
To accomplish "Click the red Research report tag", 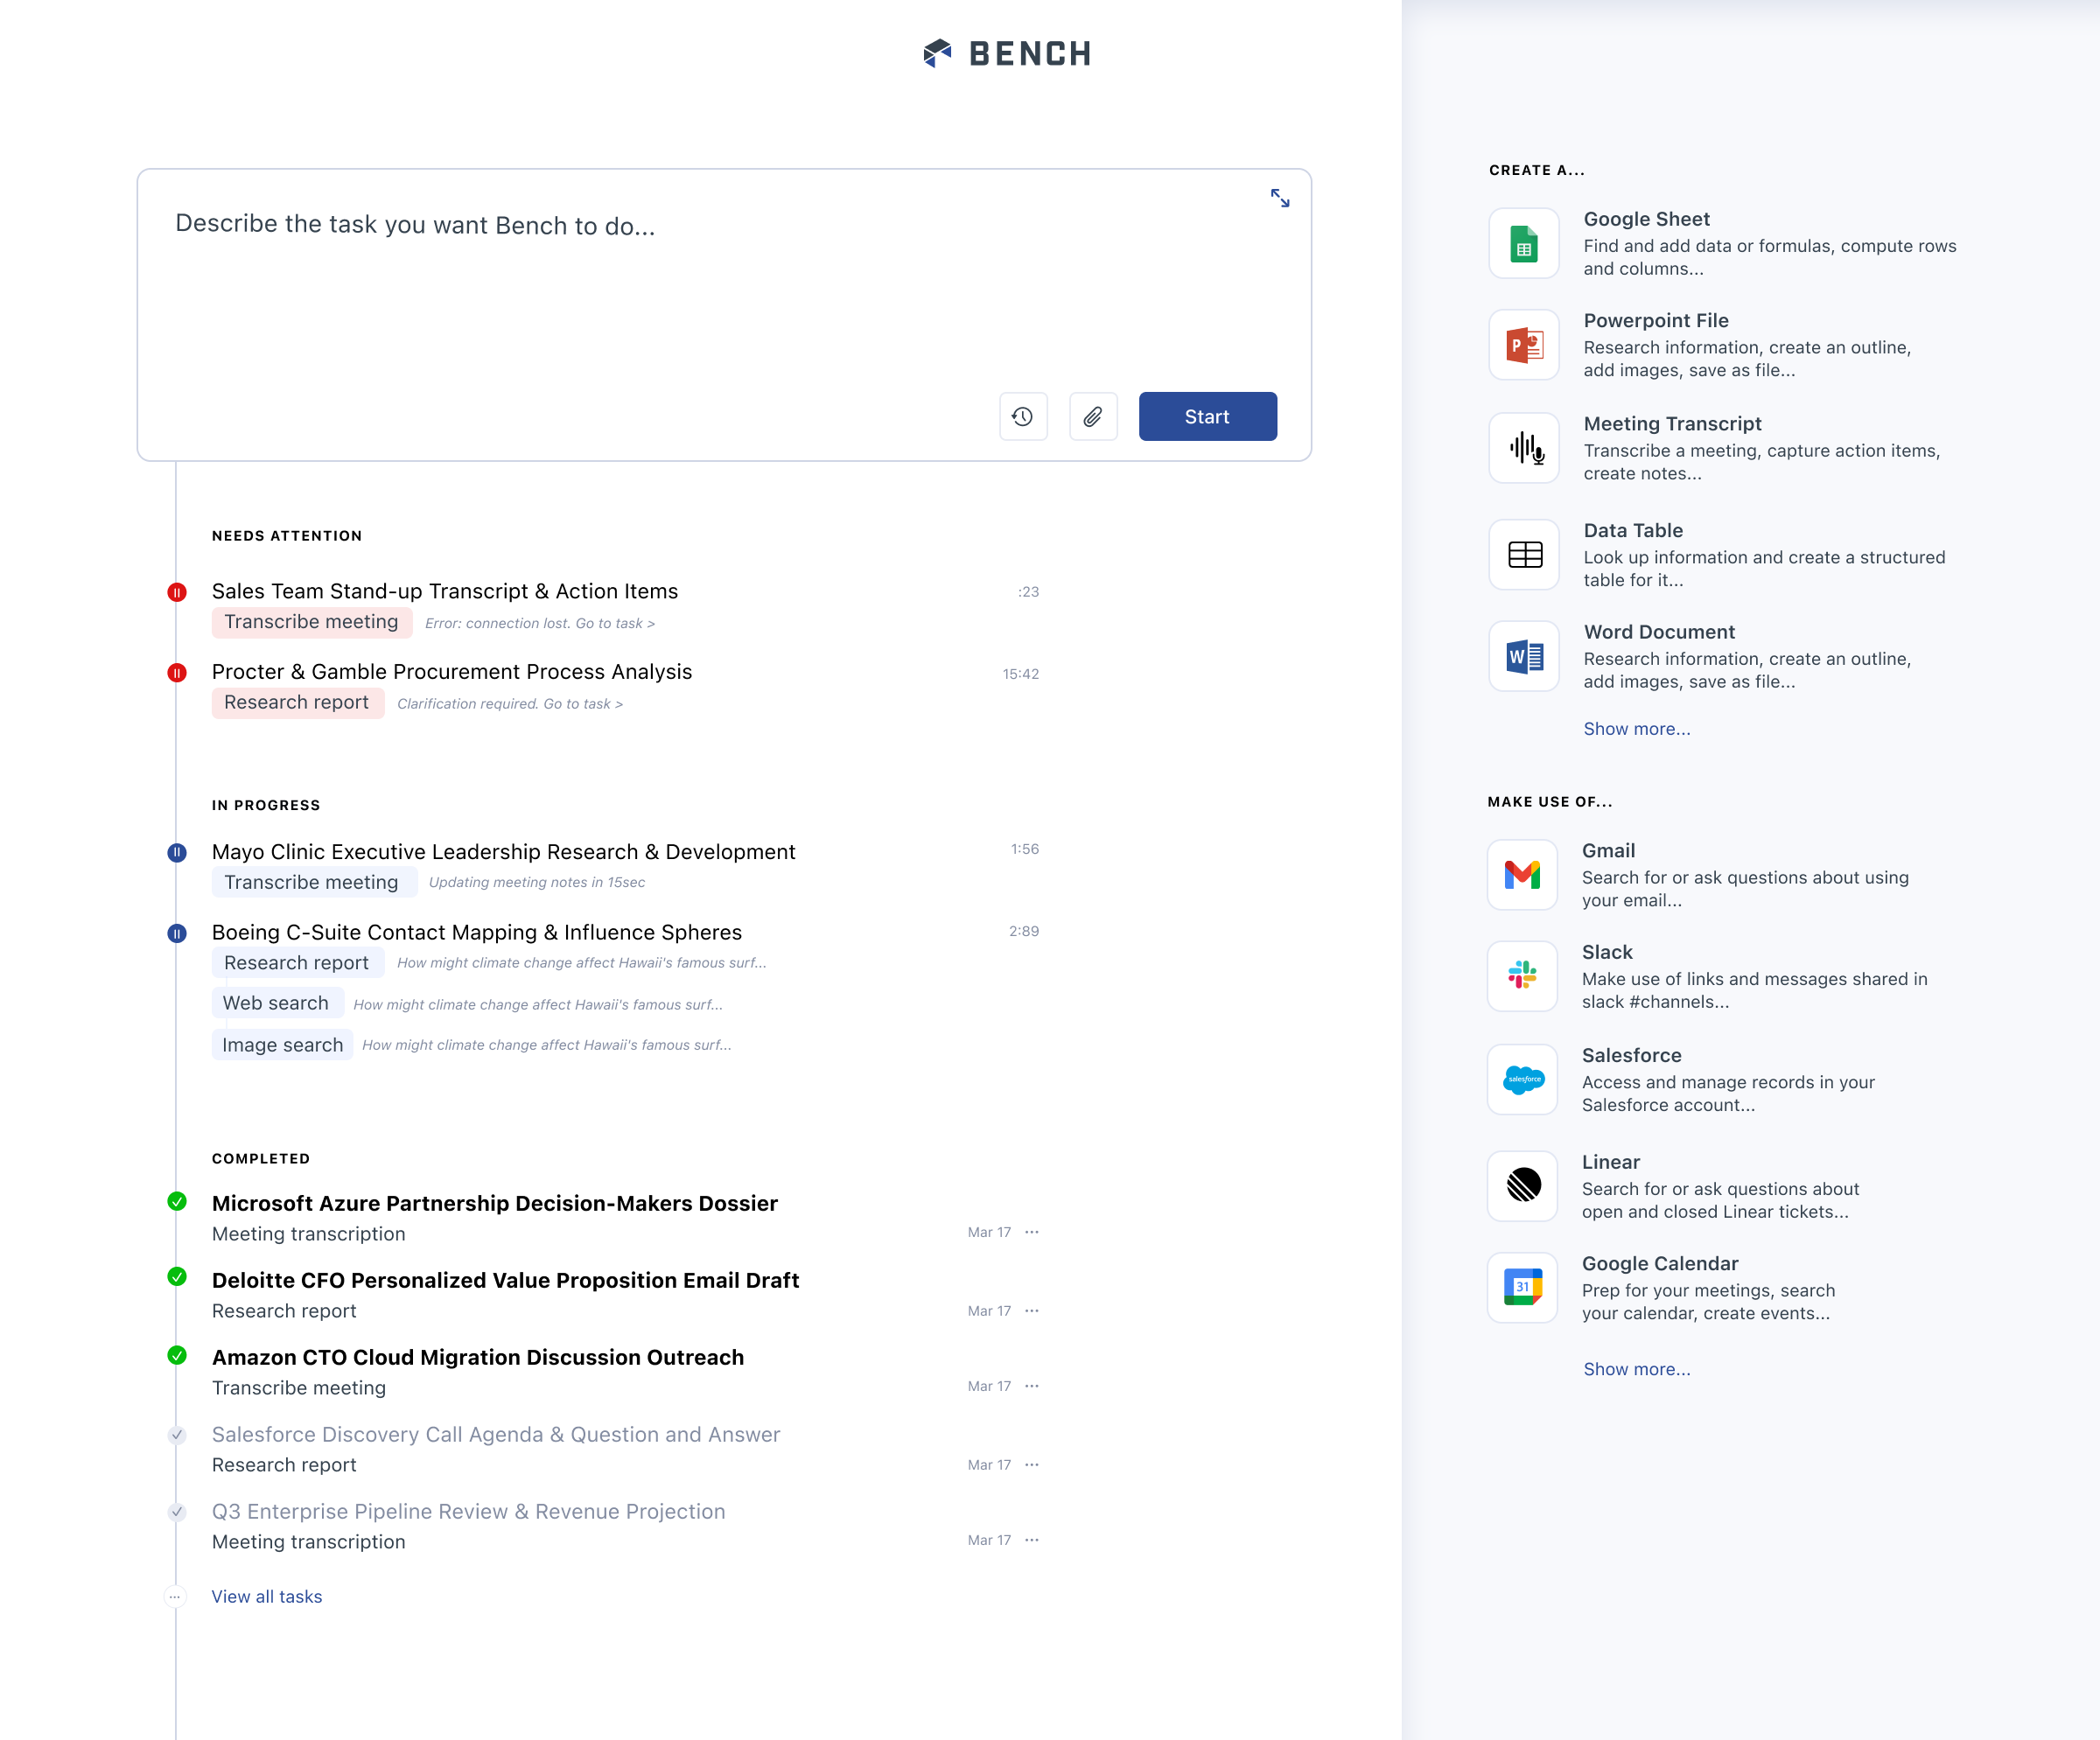I will (297, 703).
